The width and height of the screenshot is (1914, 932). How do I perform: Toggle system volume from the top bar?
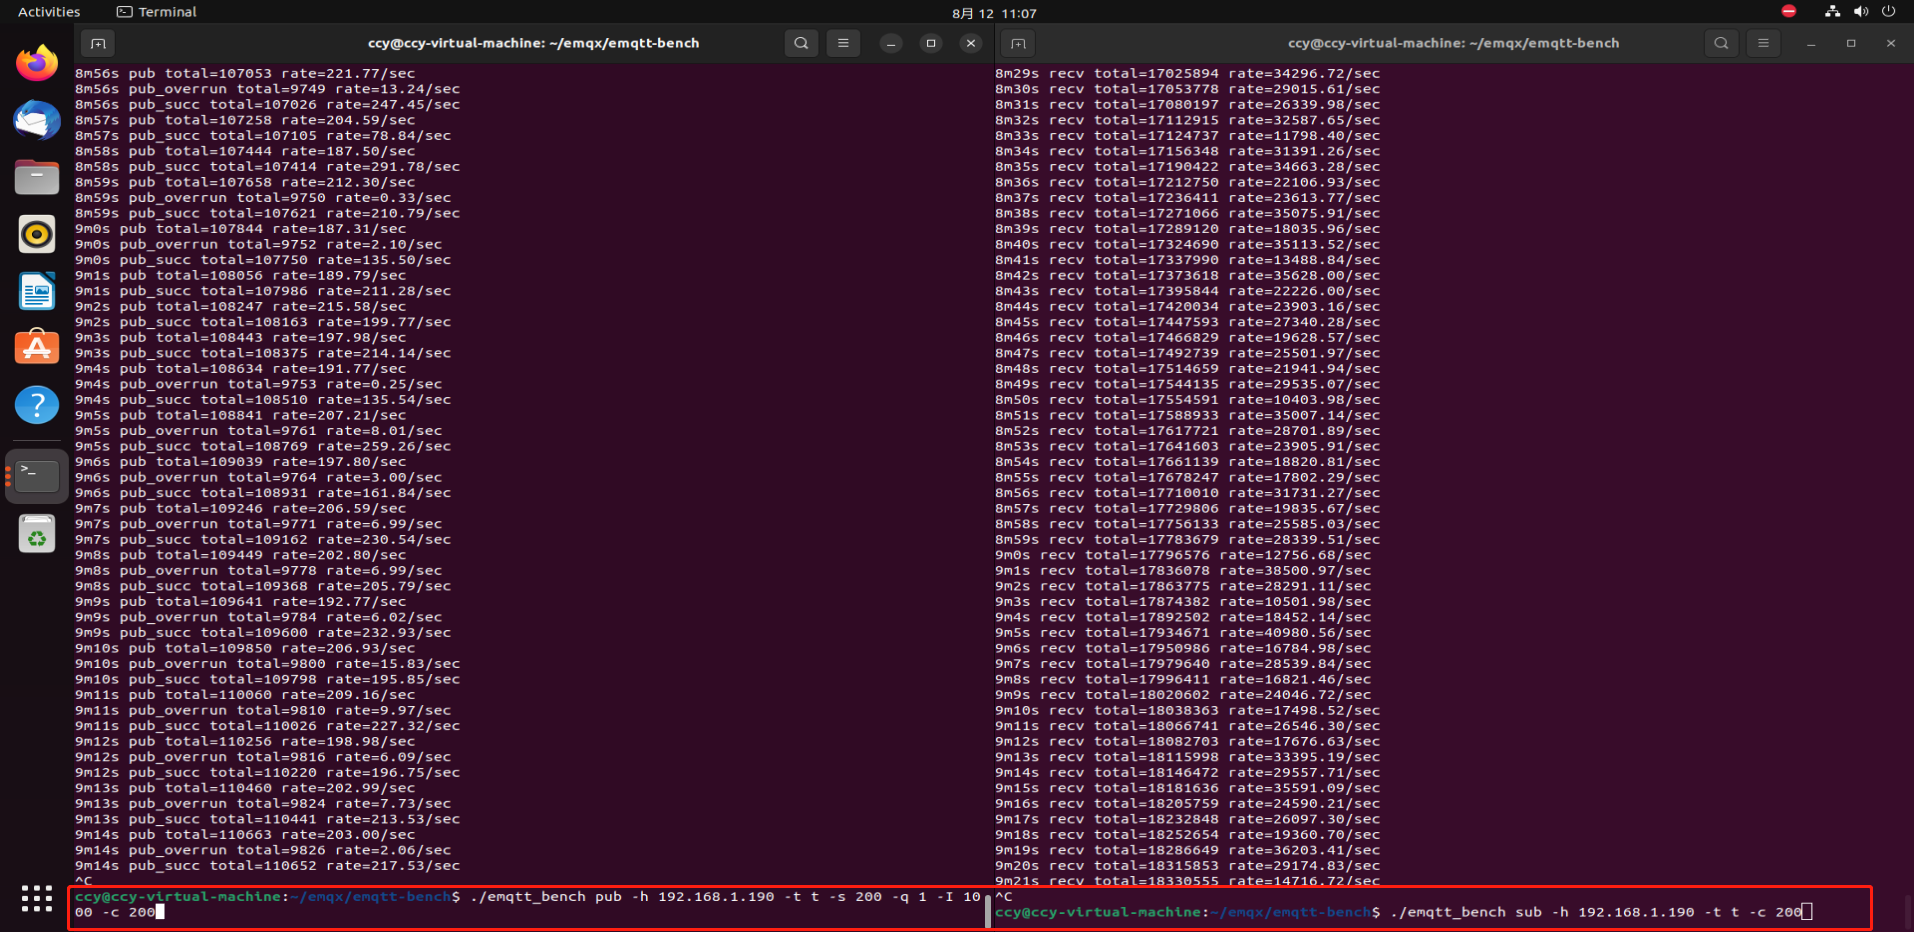pyautogui.click(x=1862, y=11)
